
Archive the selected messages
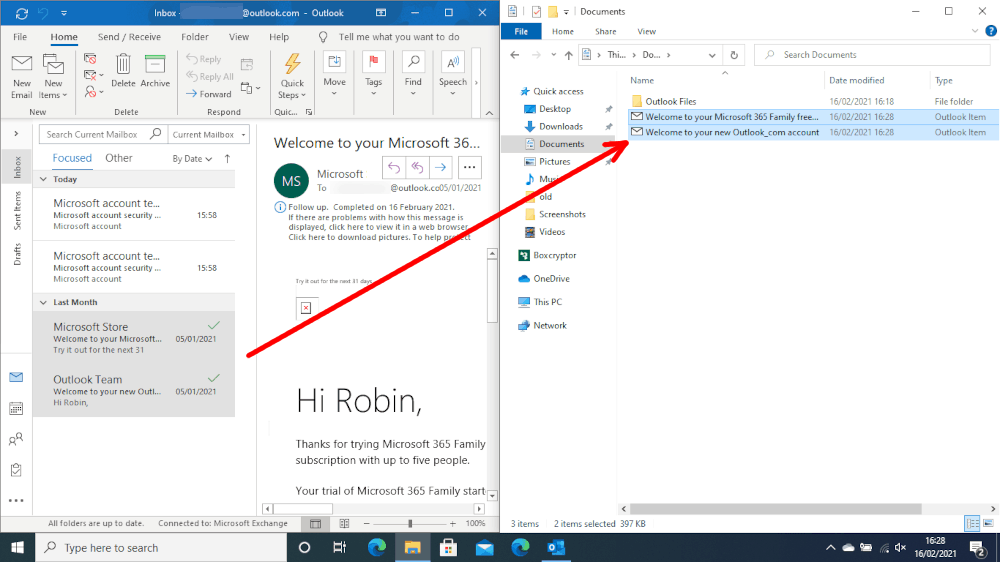click(155, 71)
